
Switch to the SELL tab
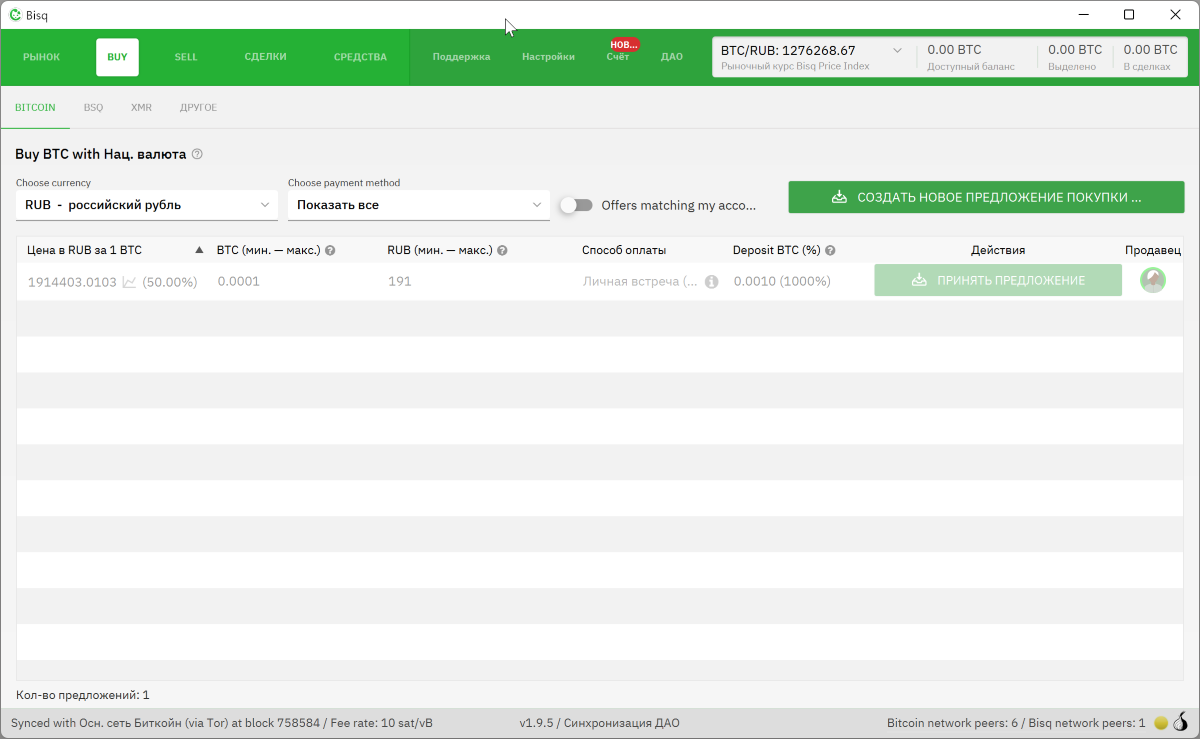point(186,57)
